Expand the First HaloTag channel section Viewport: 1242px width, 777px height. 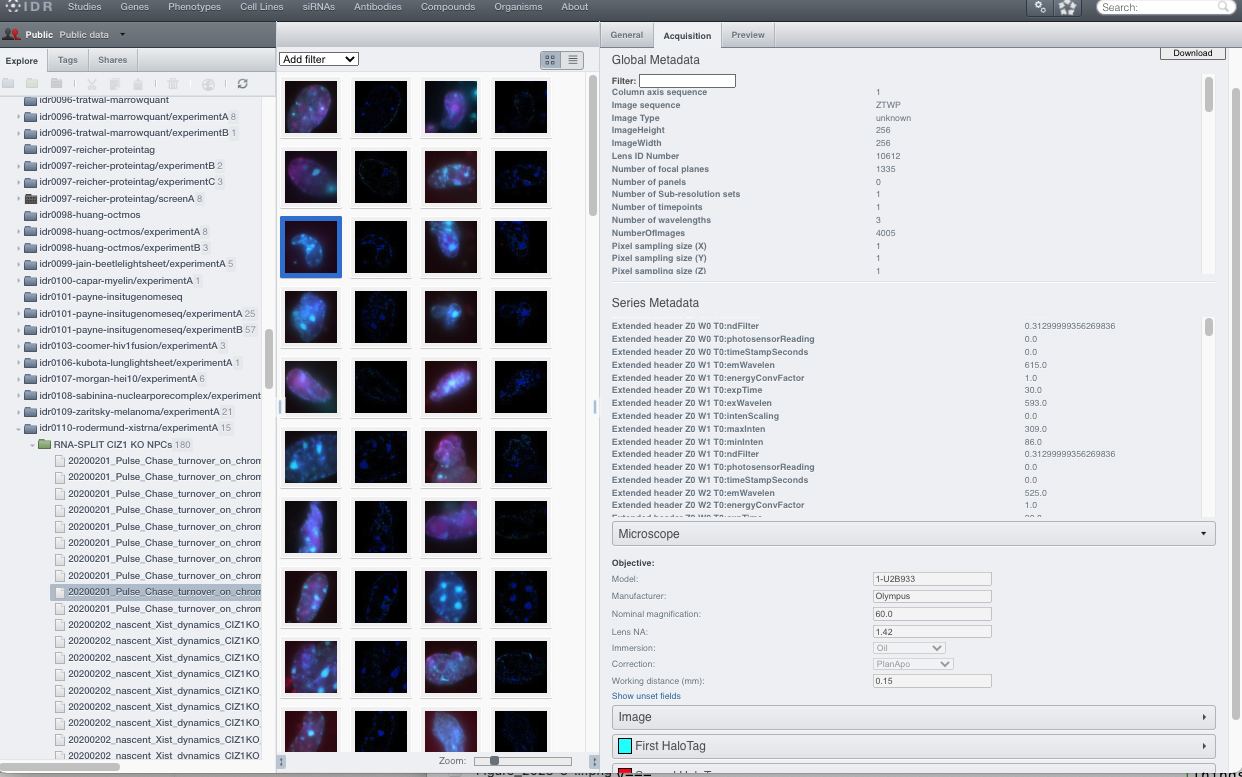[x=913, y=746]
